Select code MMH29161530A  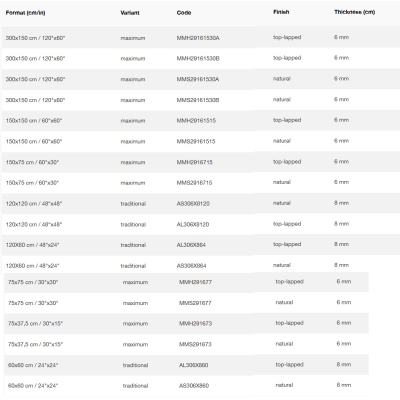(x=198, y=38)
